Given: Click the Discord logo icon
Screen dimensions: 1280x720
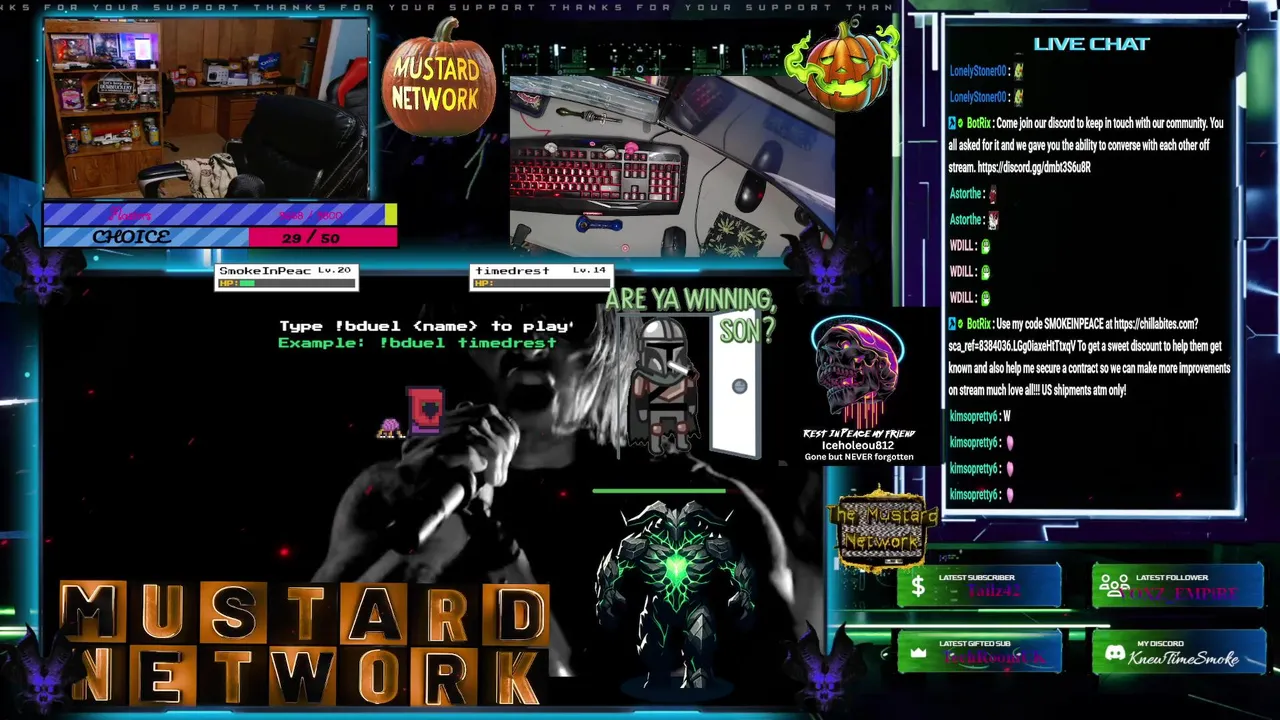Looking at the screenshot, I should [x=1114, y=653].
